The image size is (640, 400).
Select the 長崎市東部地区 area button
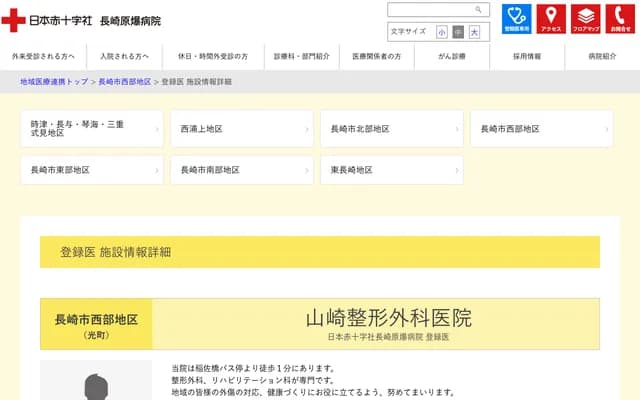tap(92, 170)
